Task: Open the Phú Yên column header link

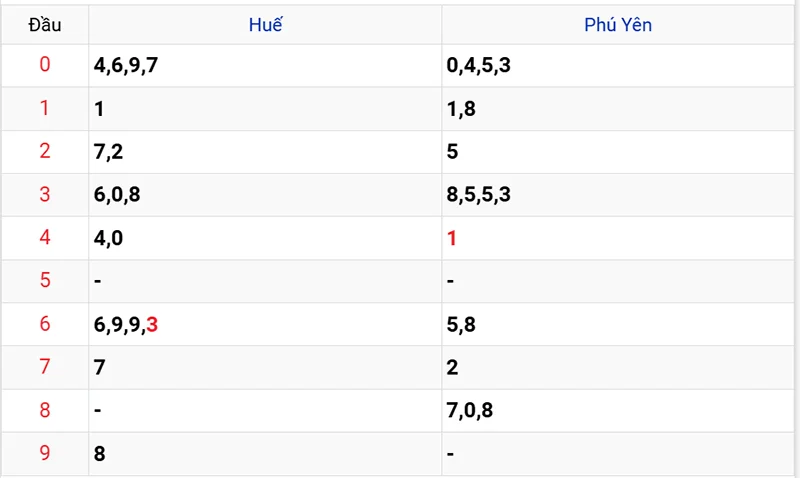Action: [618, 25]
